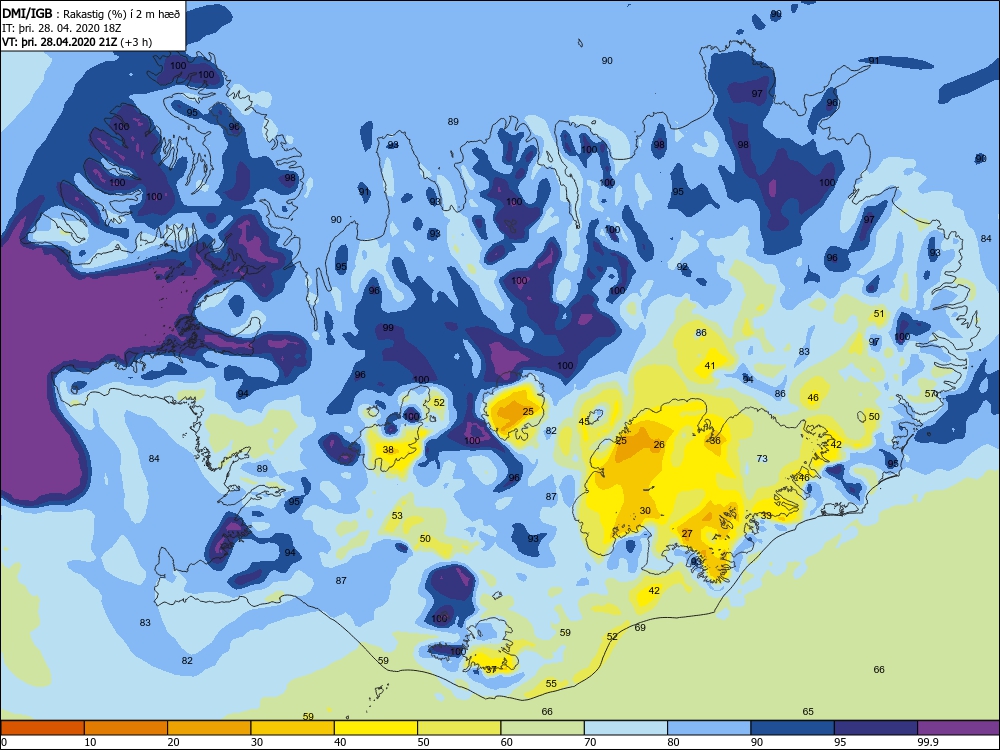This screenshot has width=1000, height=750.
Task: Pick the 60–70 light green legend swatch
Action: tap(543, 728)
